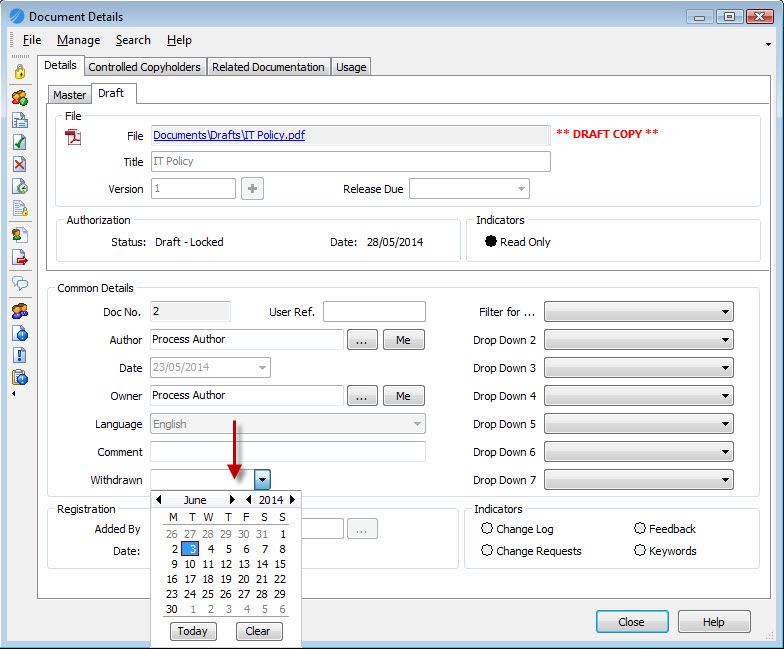The height and width of the screenshot is (649, 784).
Task: Switch to the Master sub-tab
Action: [70, 94]
